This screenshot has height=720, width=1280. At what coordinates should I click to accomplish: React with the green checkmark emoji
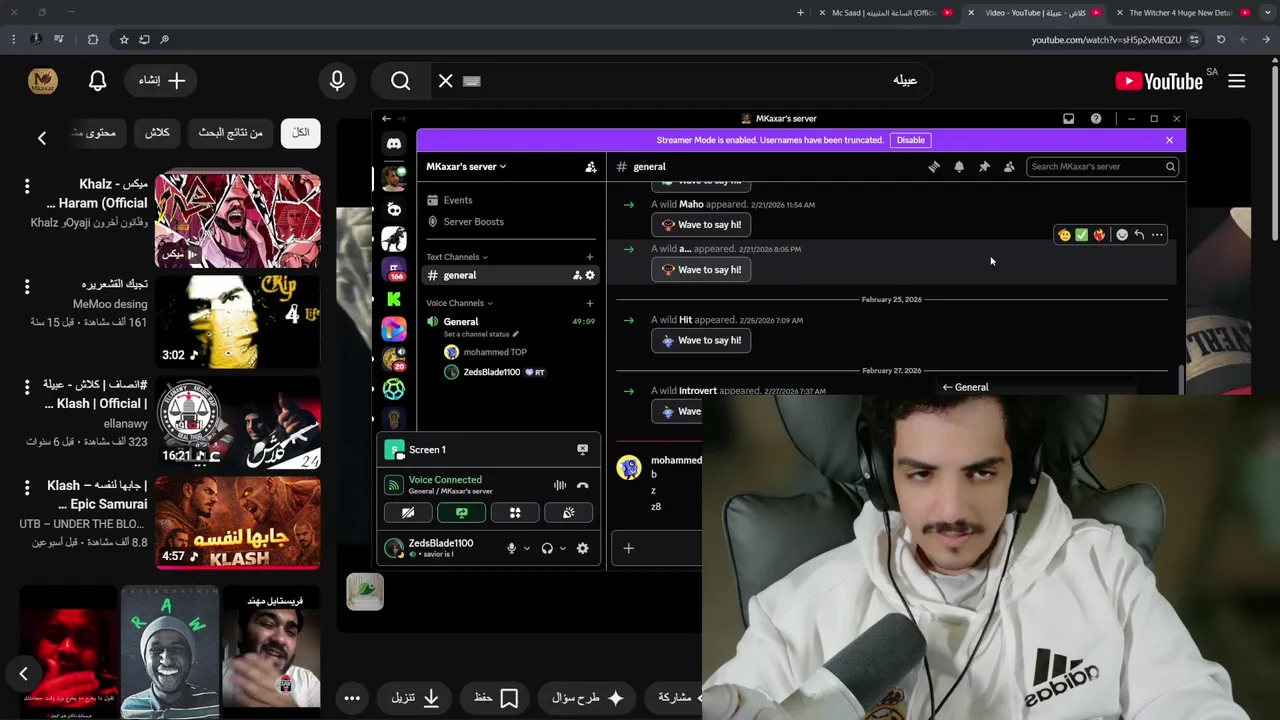pyautogui.click(x=1081, y=235)
